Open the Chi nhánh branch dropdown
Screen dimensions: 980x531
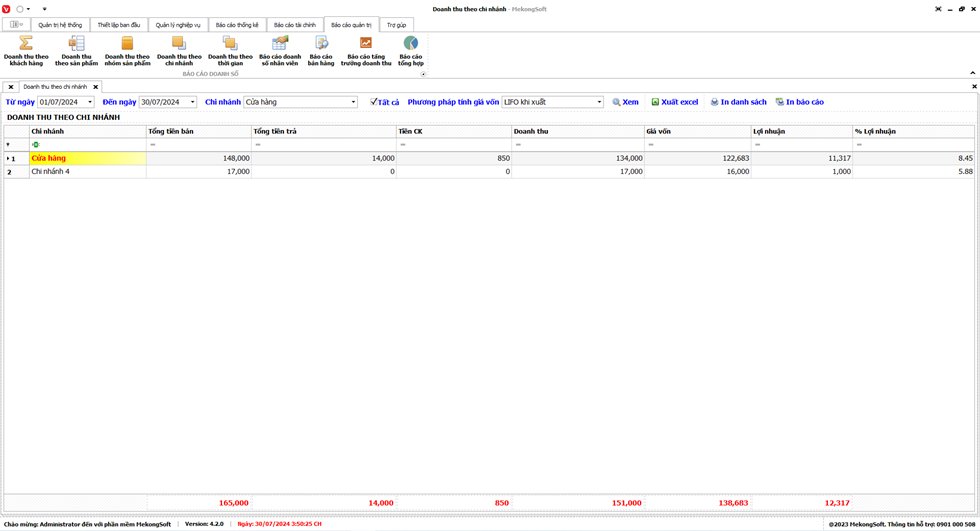(x=353, y=102)
